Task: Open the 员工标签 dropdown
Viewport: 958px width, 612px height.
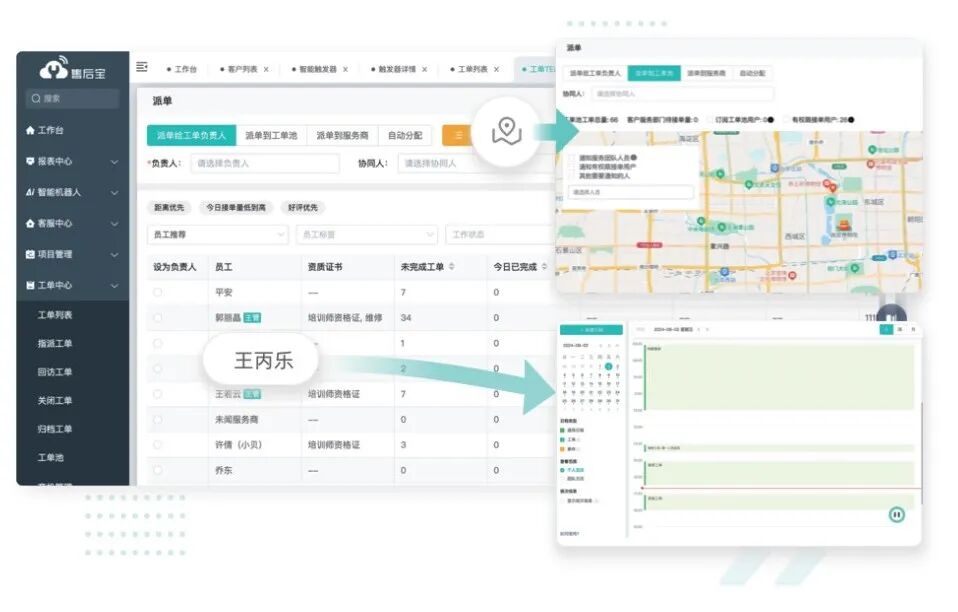Action: tap(367, 235)
